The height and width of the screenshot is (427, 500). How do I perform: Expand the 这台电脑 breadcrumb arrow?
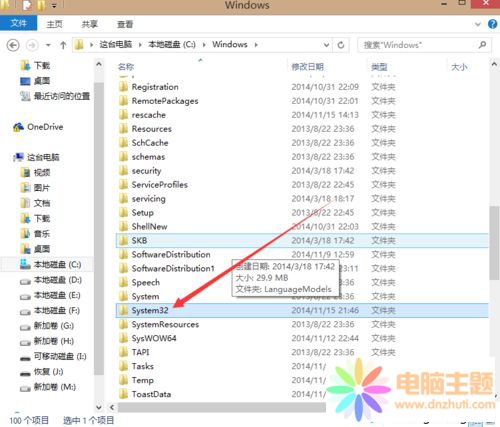tap(140, 45)
